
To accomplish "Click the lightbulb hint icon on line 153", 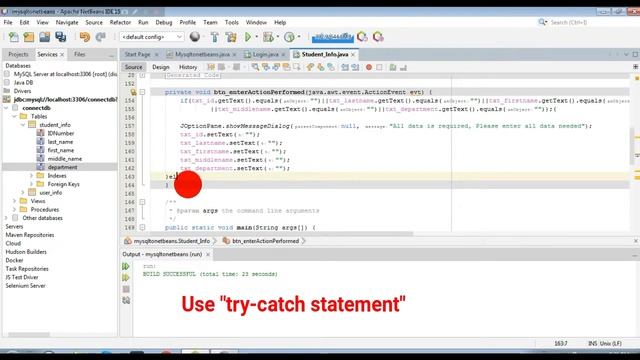I will coord(133,92).
